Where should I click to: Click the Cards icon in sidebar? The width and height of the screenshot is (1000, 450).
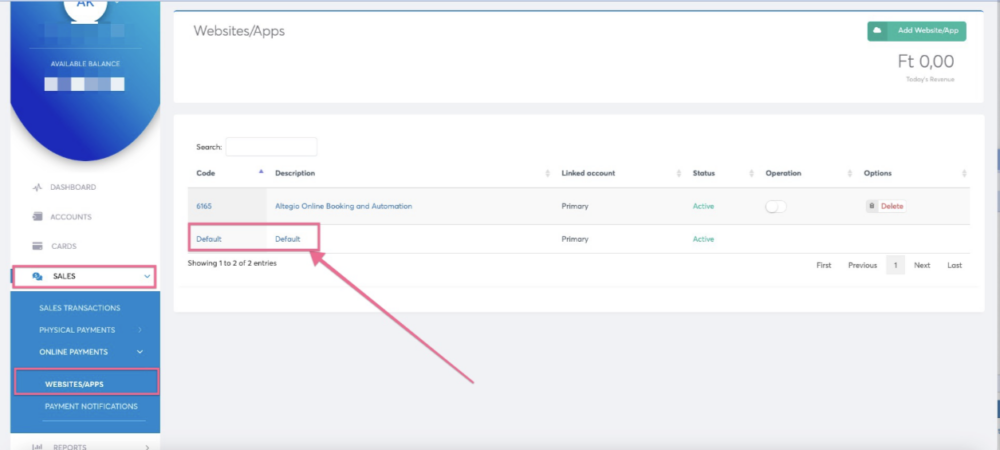pyautogui.click(x=37, y=246)
